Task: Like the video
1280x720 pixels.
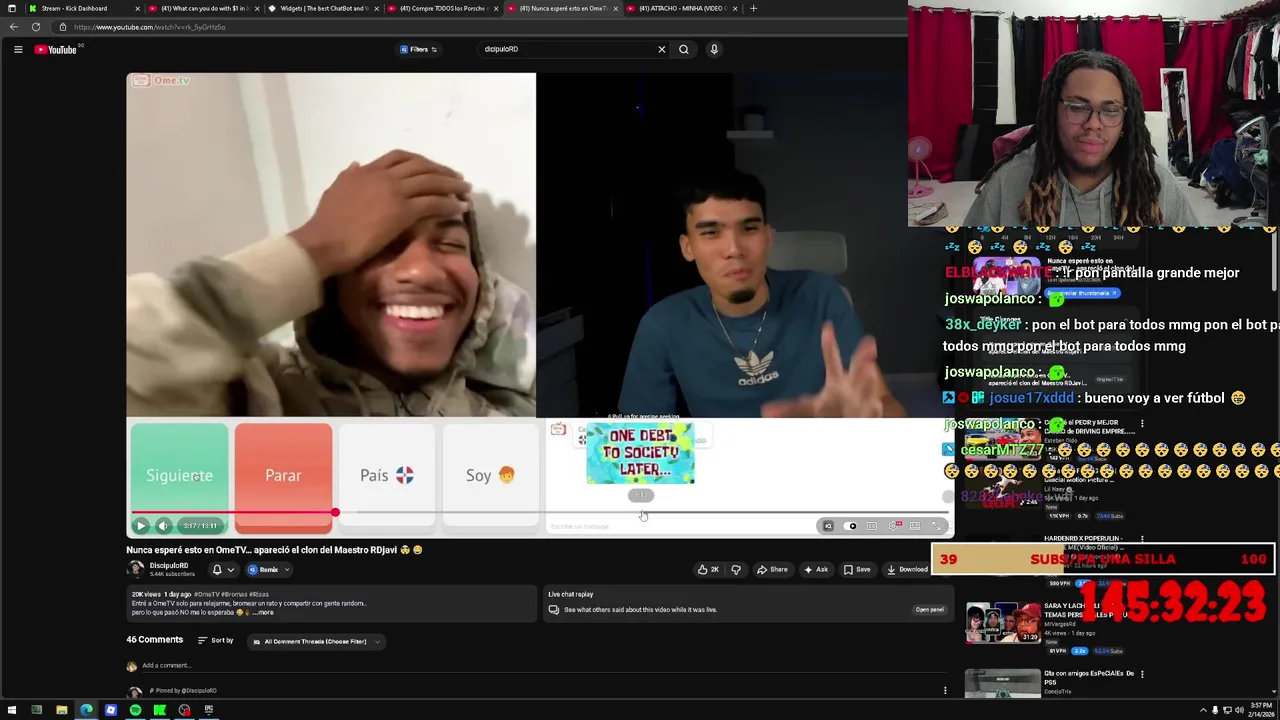Action: pos(709,570)
